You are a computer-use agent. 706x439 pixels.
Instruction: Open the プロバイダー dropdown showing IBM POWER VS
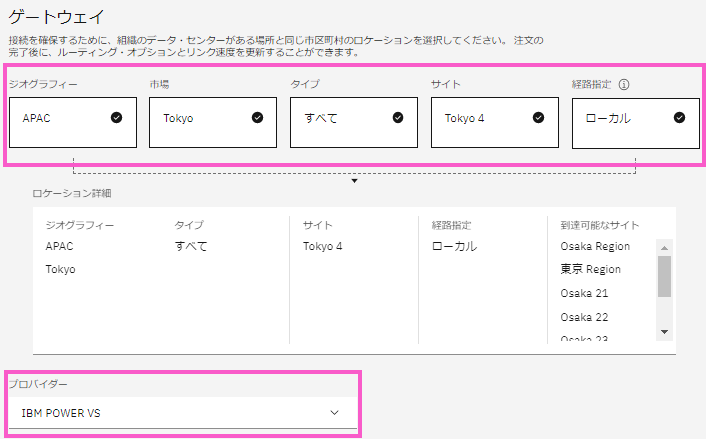[182, 412]
